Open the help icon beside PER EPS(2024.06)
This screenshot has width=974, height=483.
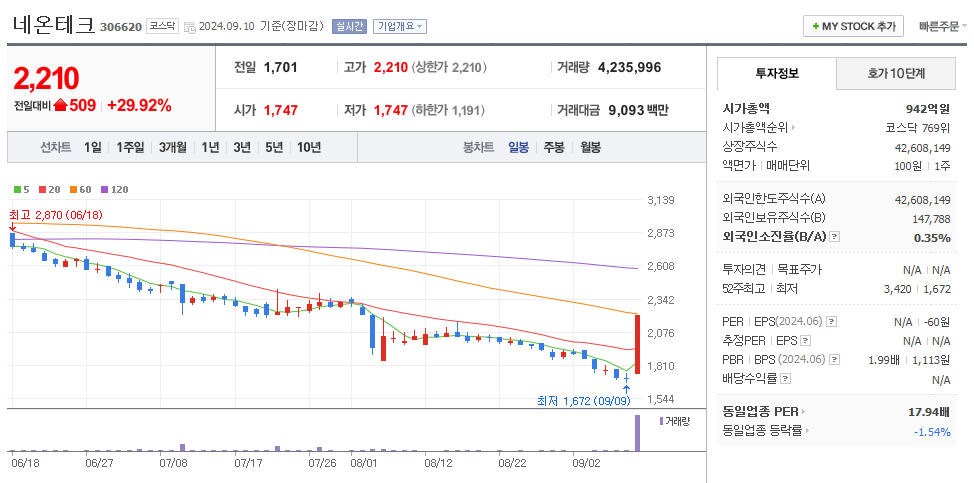832,322
